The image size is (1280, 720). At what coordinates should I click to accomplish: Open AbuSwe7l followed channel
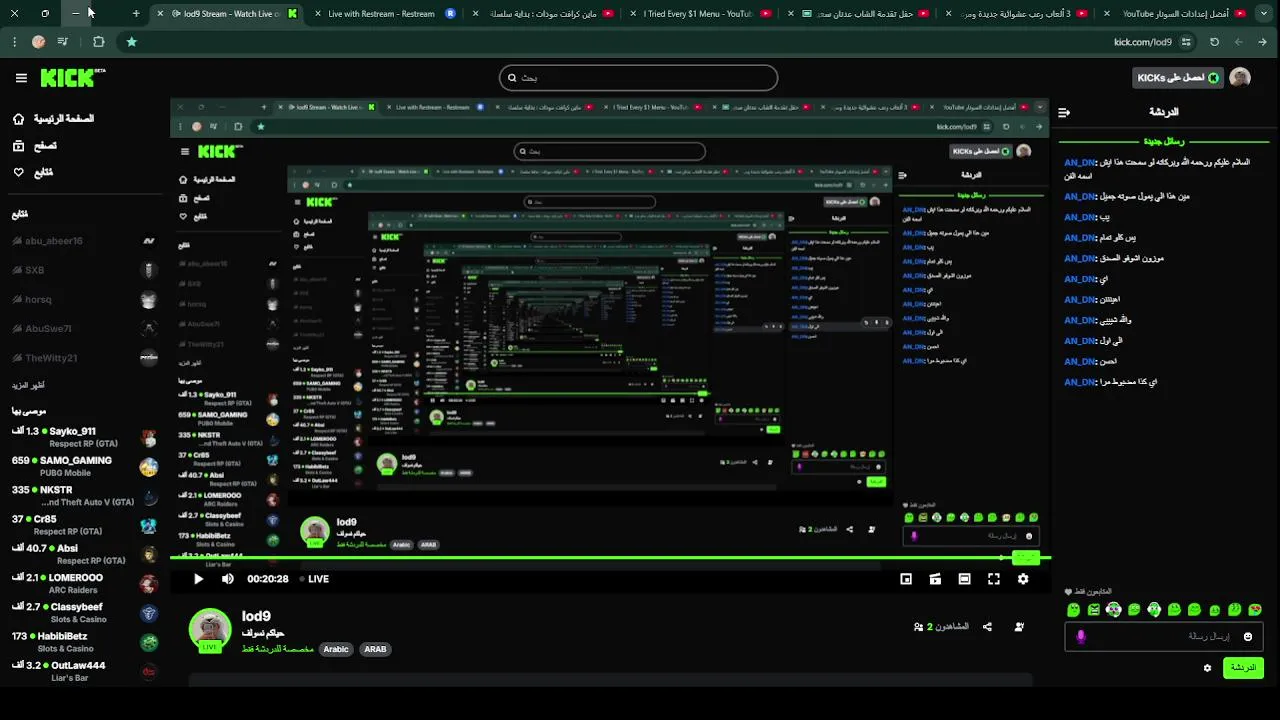pos(84,328)
